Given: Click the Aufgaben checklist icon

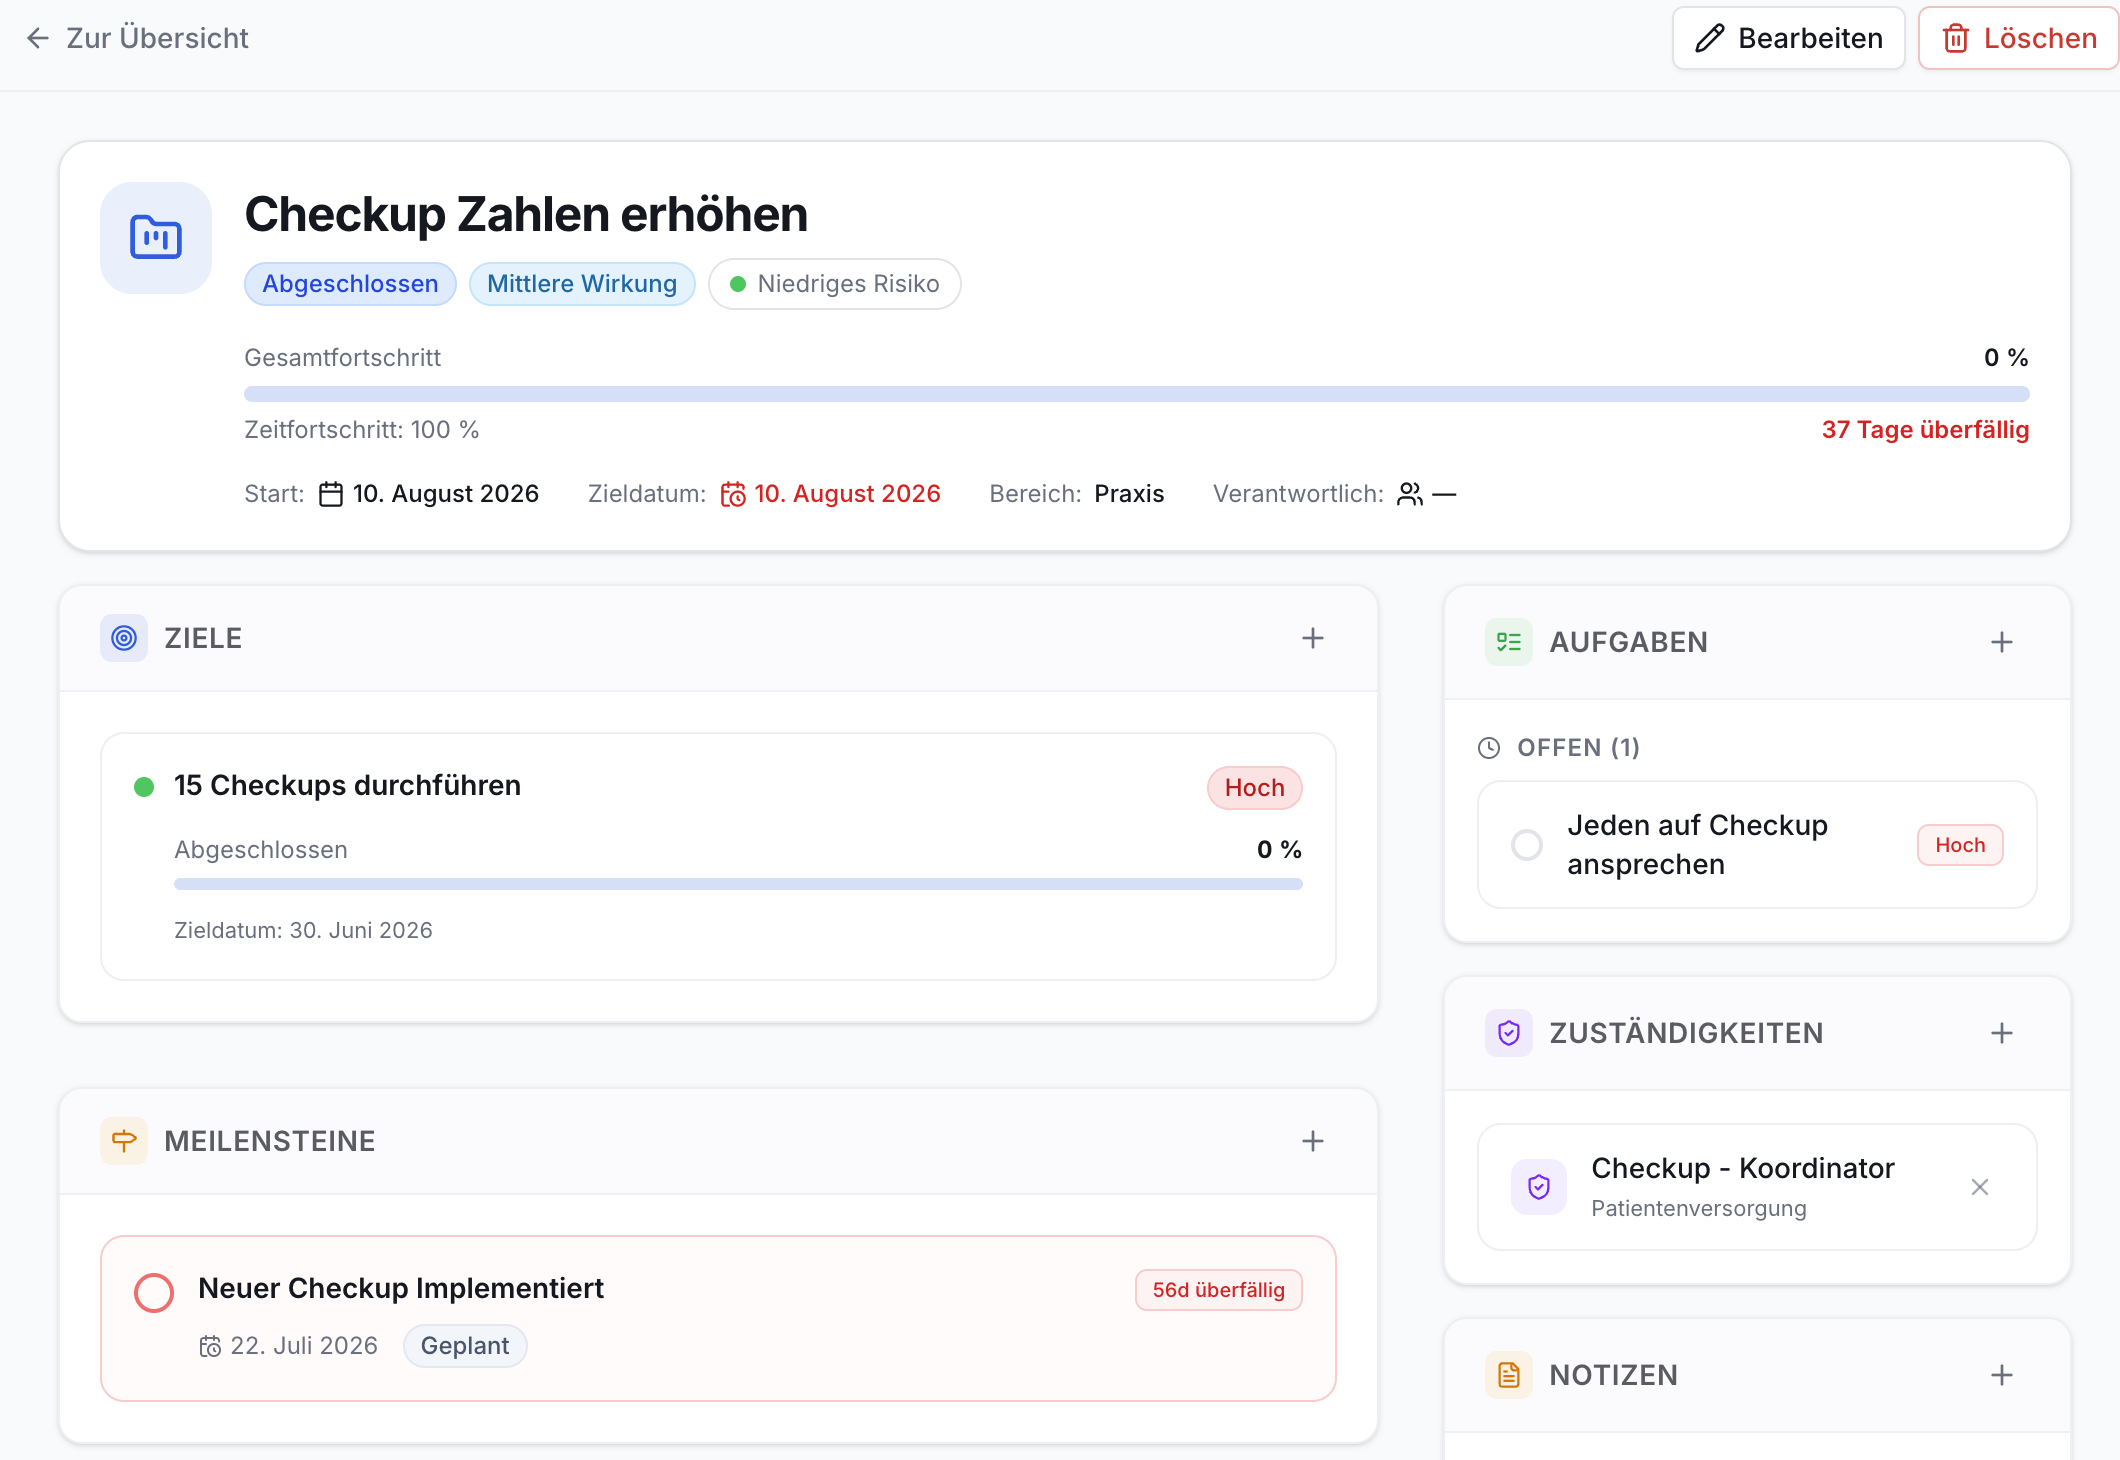Looking at the screenshot, I should 1509,642.
